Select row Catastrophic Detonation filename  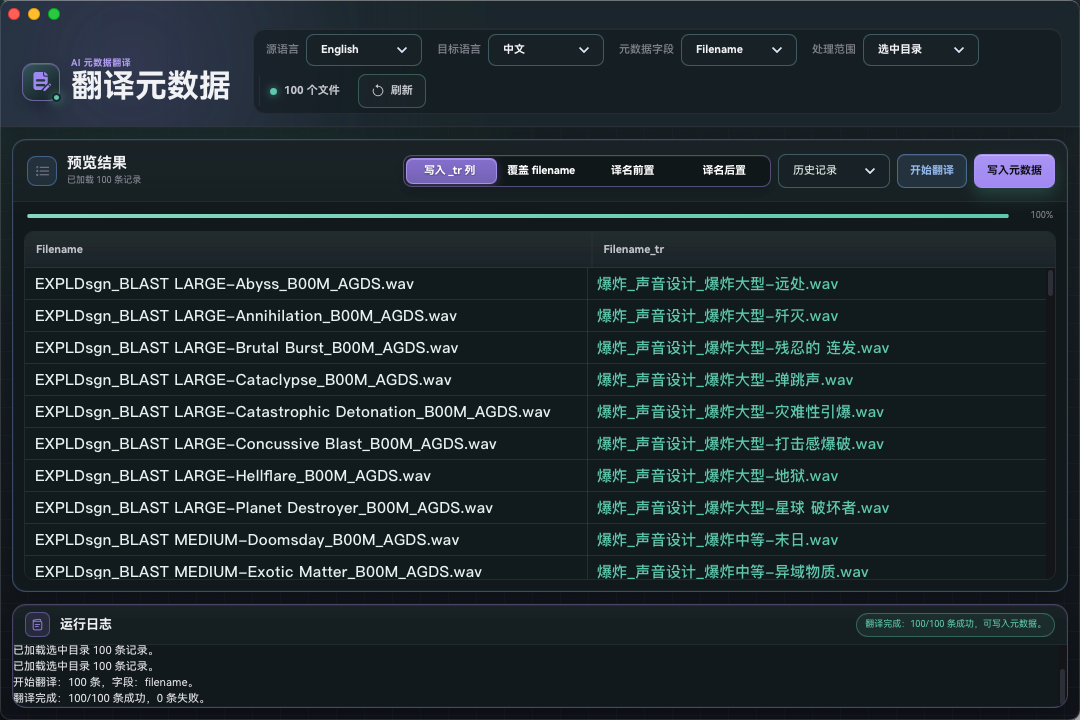coord(293,412)
